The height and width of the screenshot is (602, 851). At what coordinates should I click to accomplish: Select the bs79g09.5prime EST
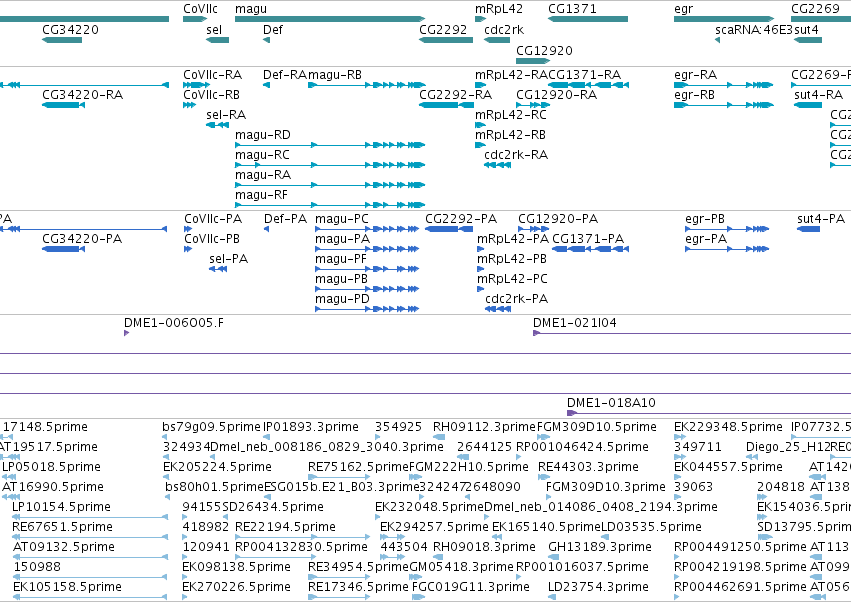(163, 437)
